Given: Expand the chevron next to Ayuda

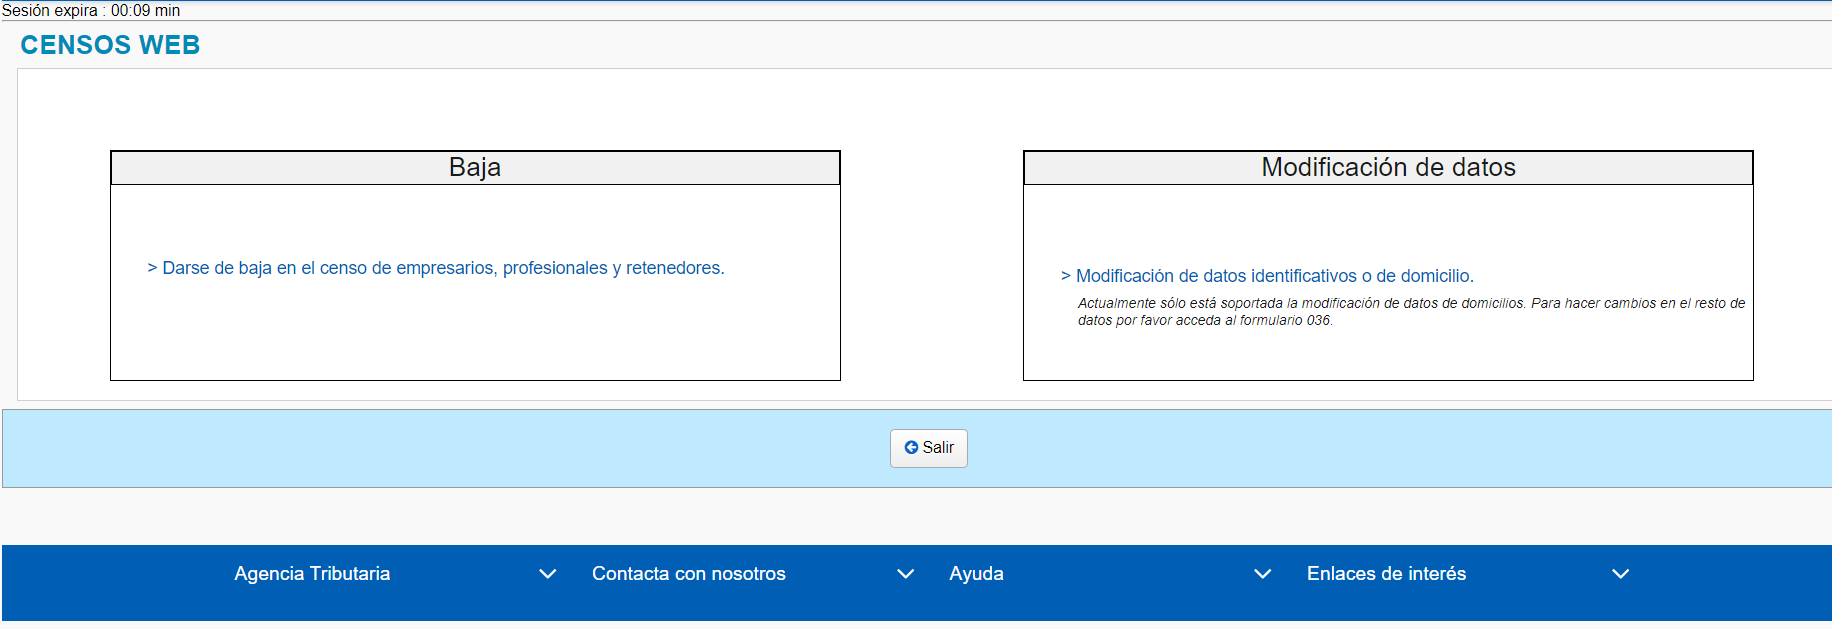Looking at the screenshot, I should coord(1262,574).
